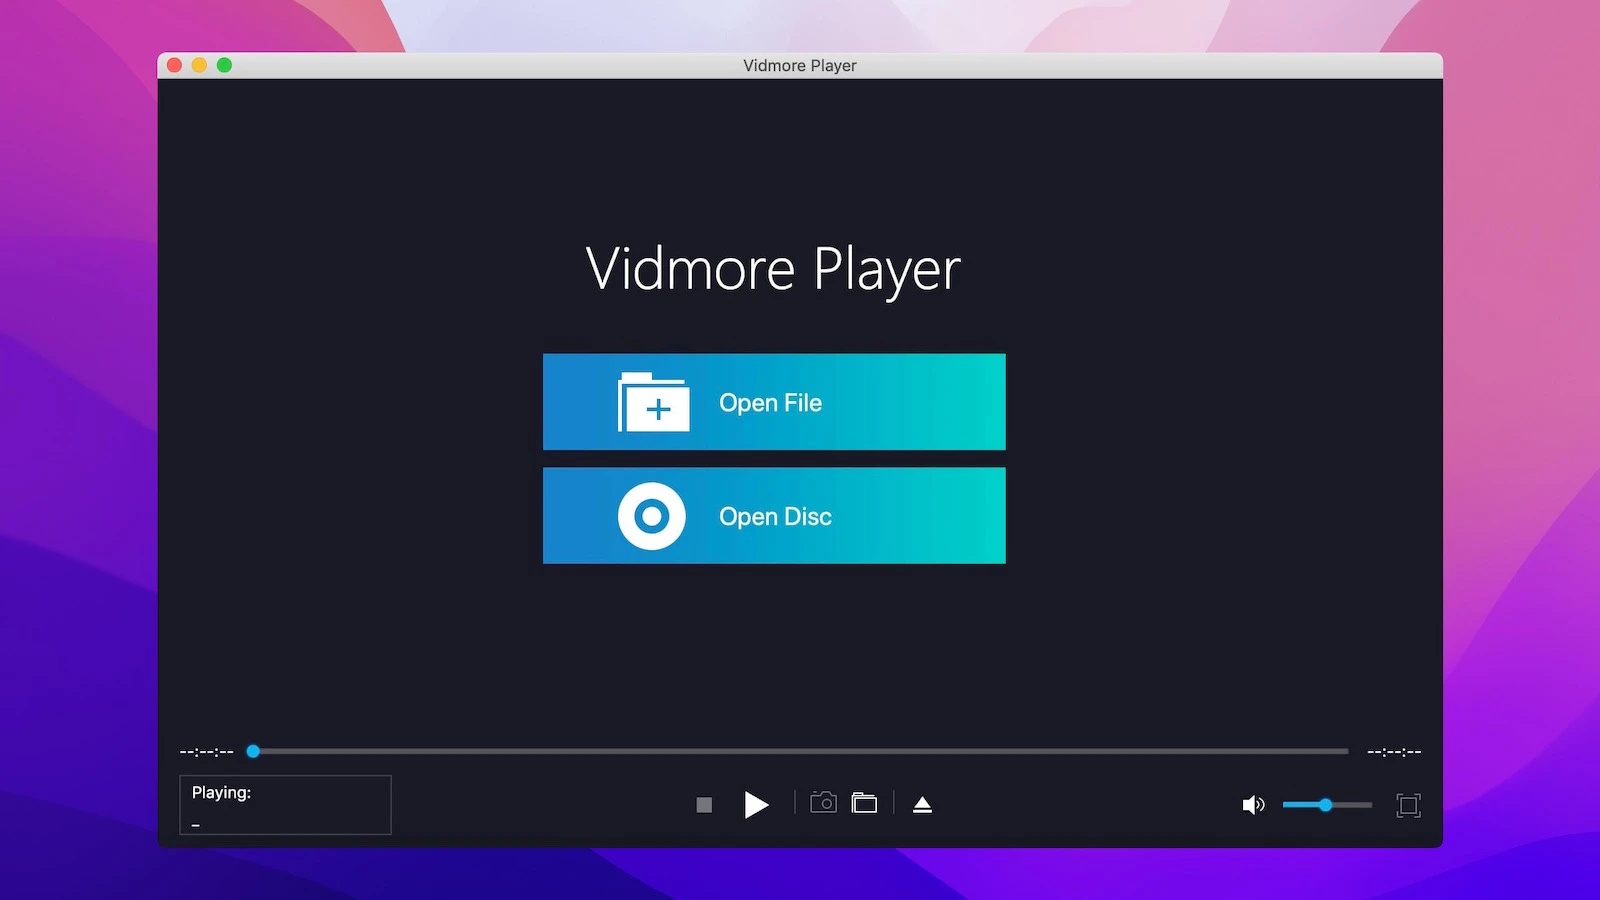Click the Vidmore Player title bar

pyautogui.click(x=799, y=65)
